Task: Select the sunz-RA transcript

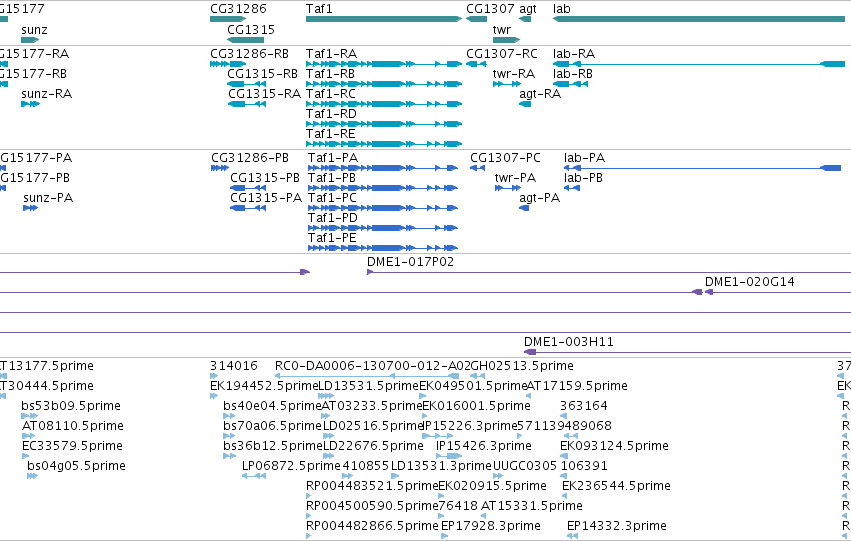Action: [x=30, y=104]
